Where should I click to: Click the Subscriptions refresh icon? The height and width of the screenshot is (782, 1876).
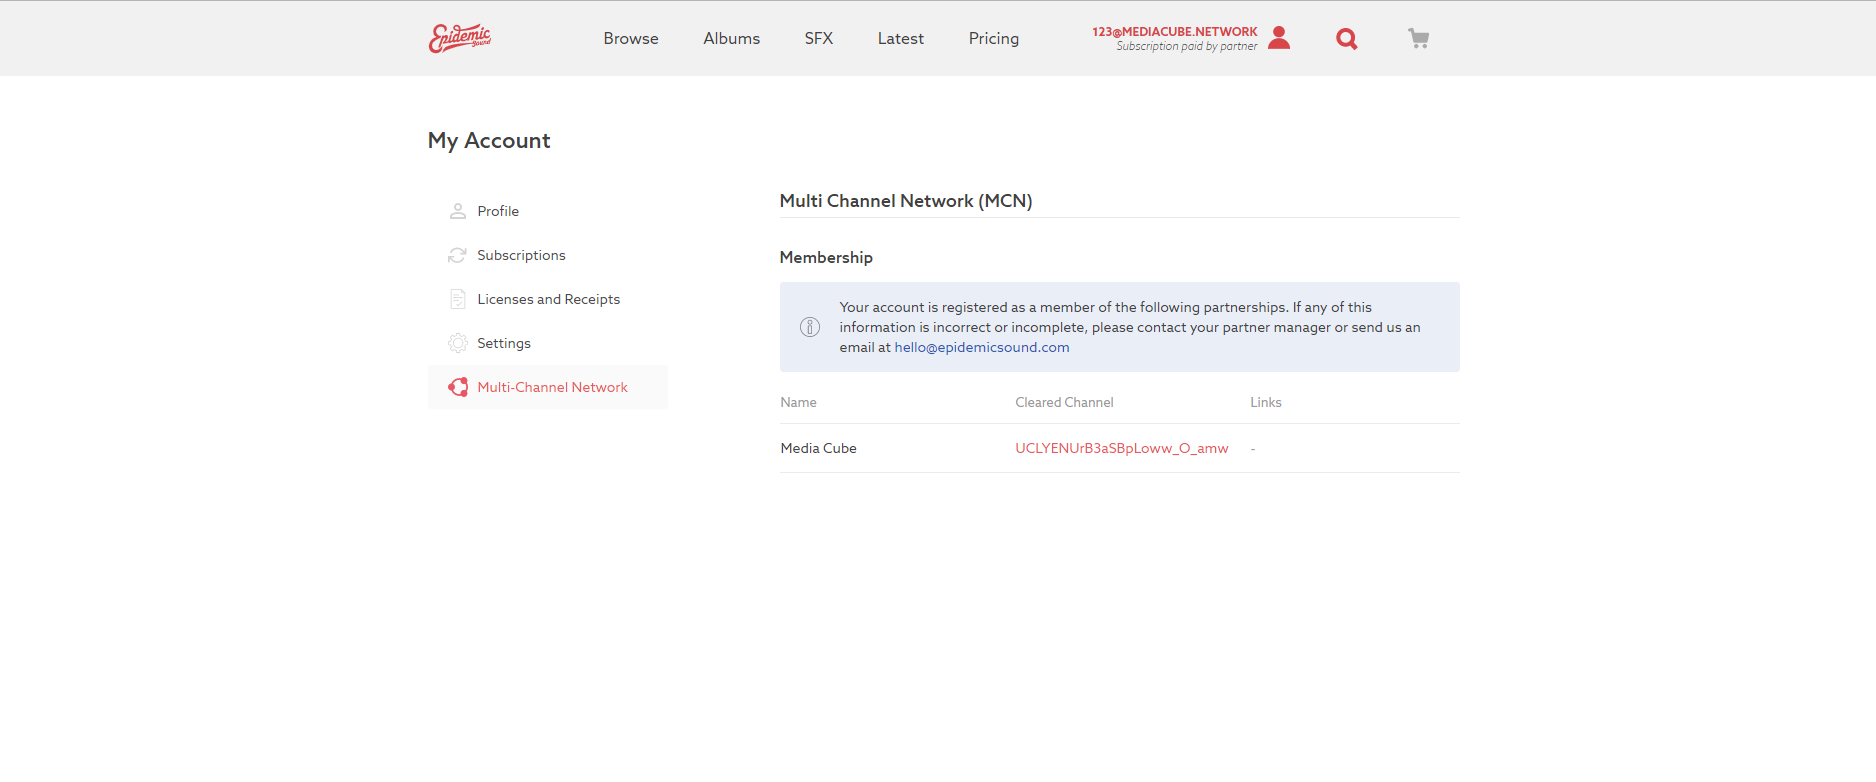(x=458, y=255)
